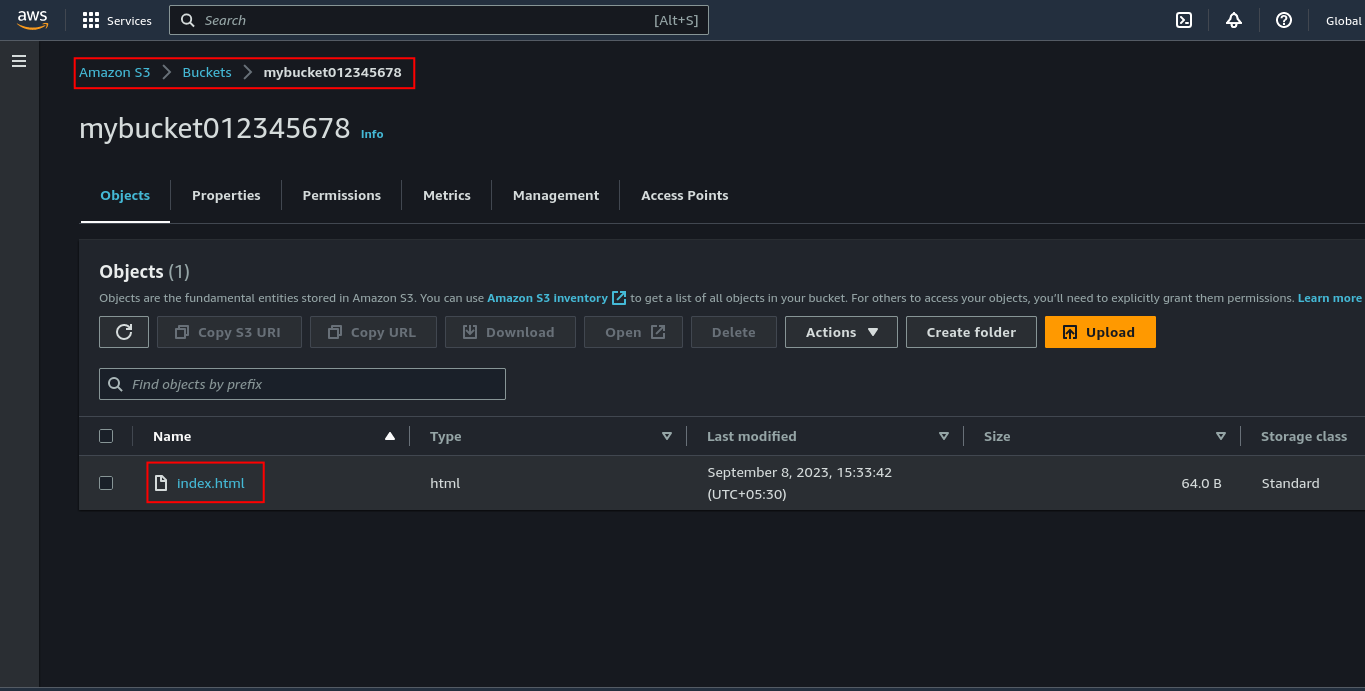Screen dimensions: 1365x691
Task: Click the Objects (1) panel title
Action: (145, 271)
